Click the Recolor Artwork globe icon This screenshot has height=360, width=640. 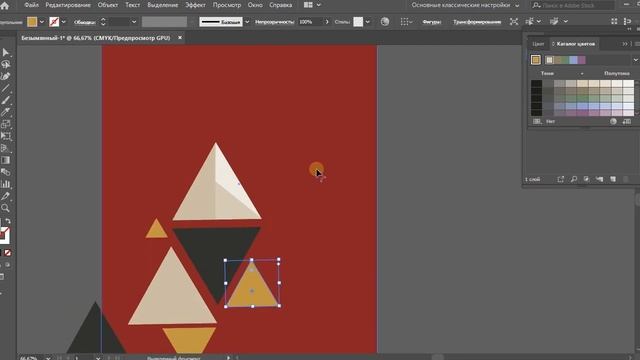(x=384, y=22)
